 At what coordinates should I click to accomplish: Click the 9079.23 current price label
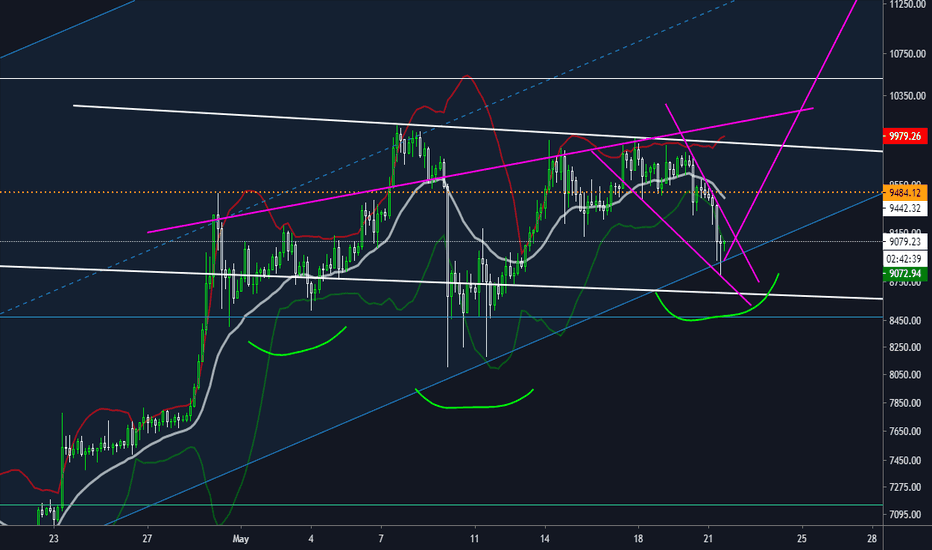[x=905, y=241]
